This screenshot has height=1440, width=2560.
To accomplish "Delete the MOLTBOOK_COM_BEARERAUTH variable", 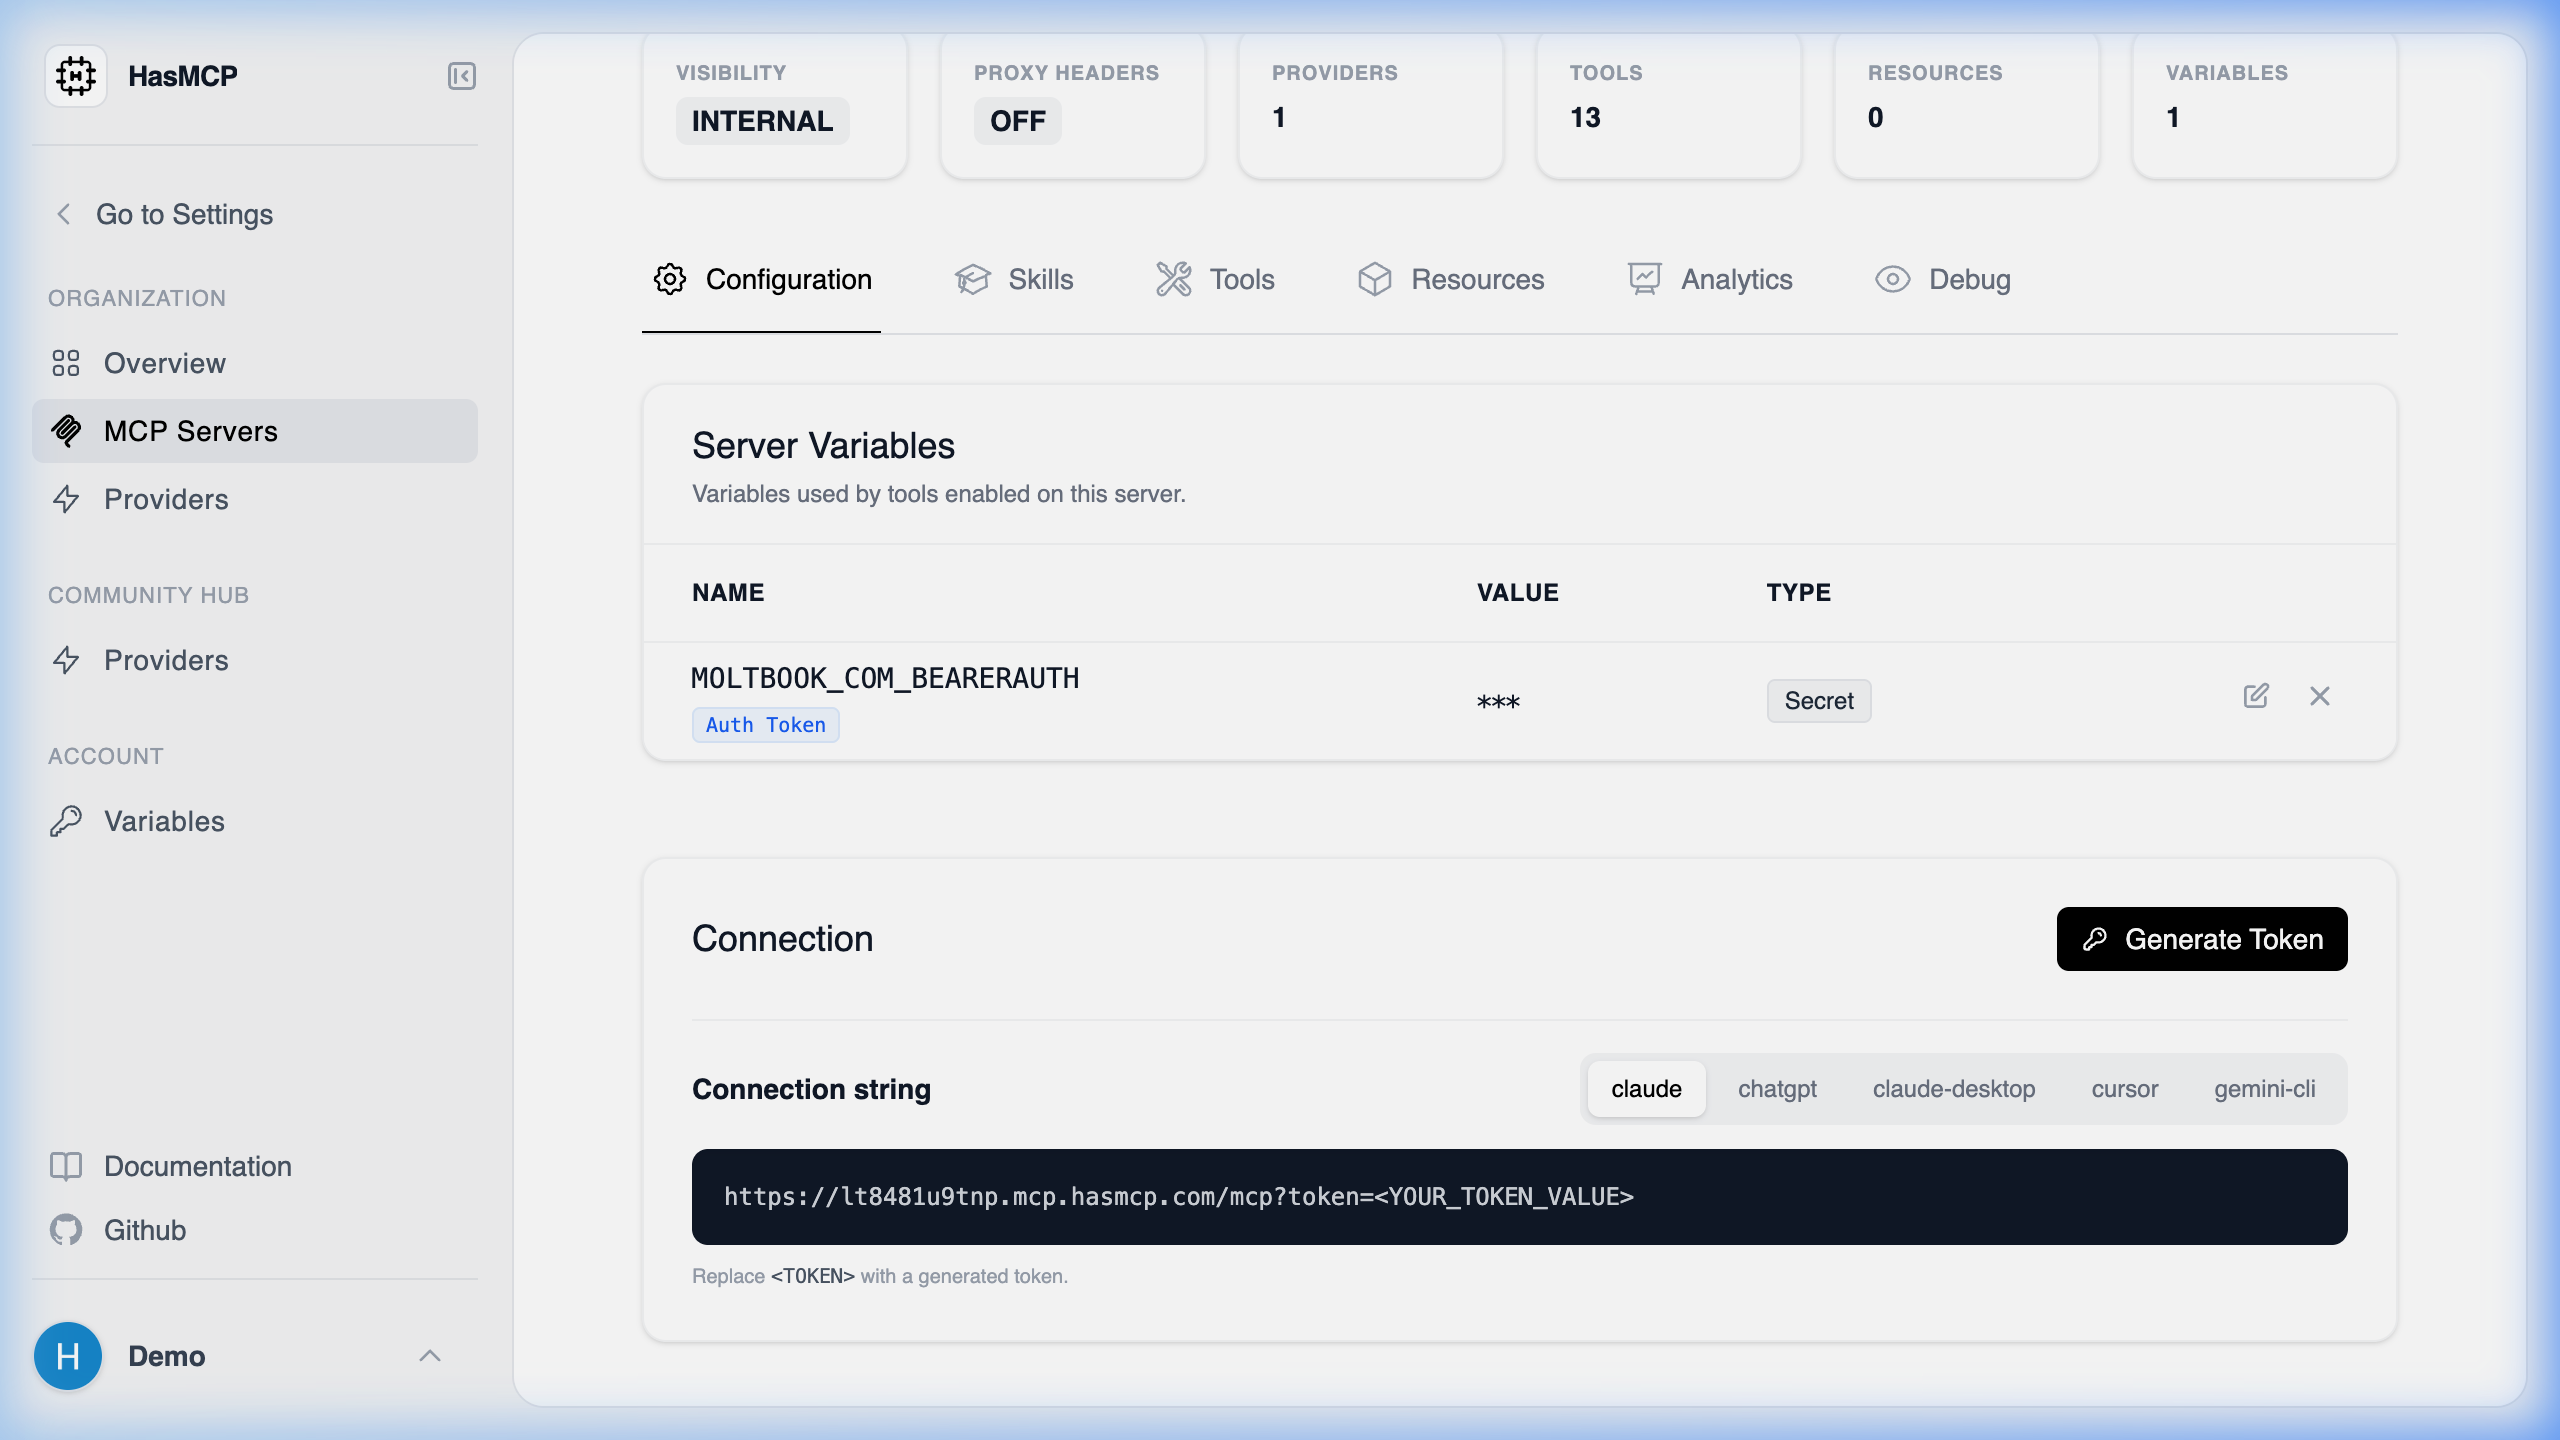I will (x=2319, y=696).
